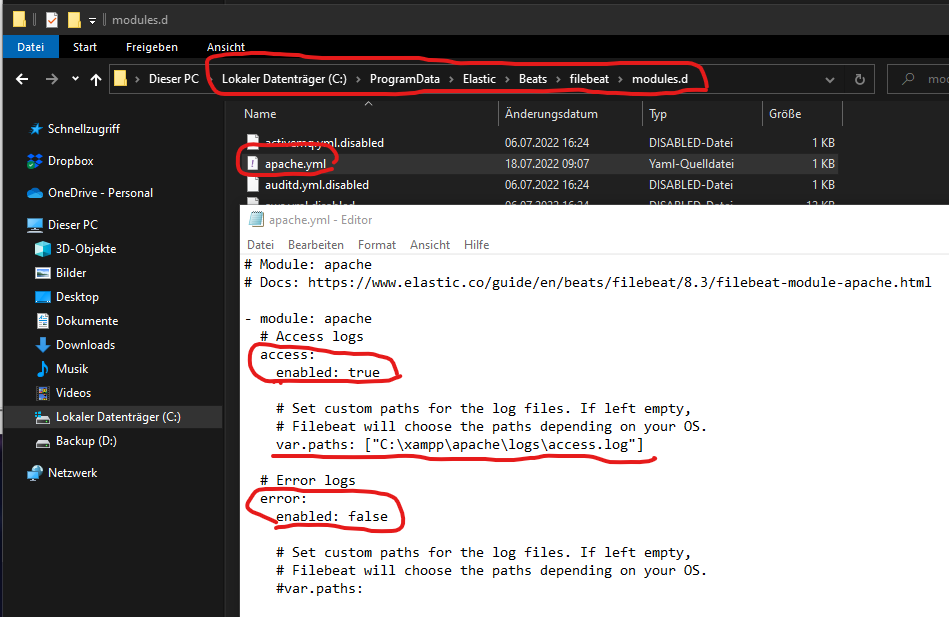Switch to the Ansicht ribbon tab

coord(226,47)
